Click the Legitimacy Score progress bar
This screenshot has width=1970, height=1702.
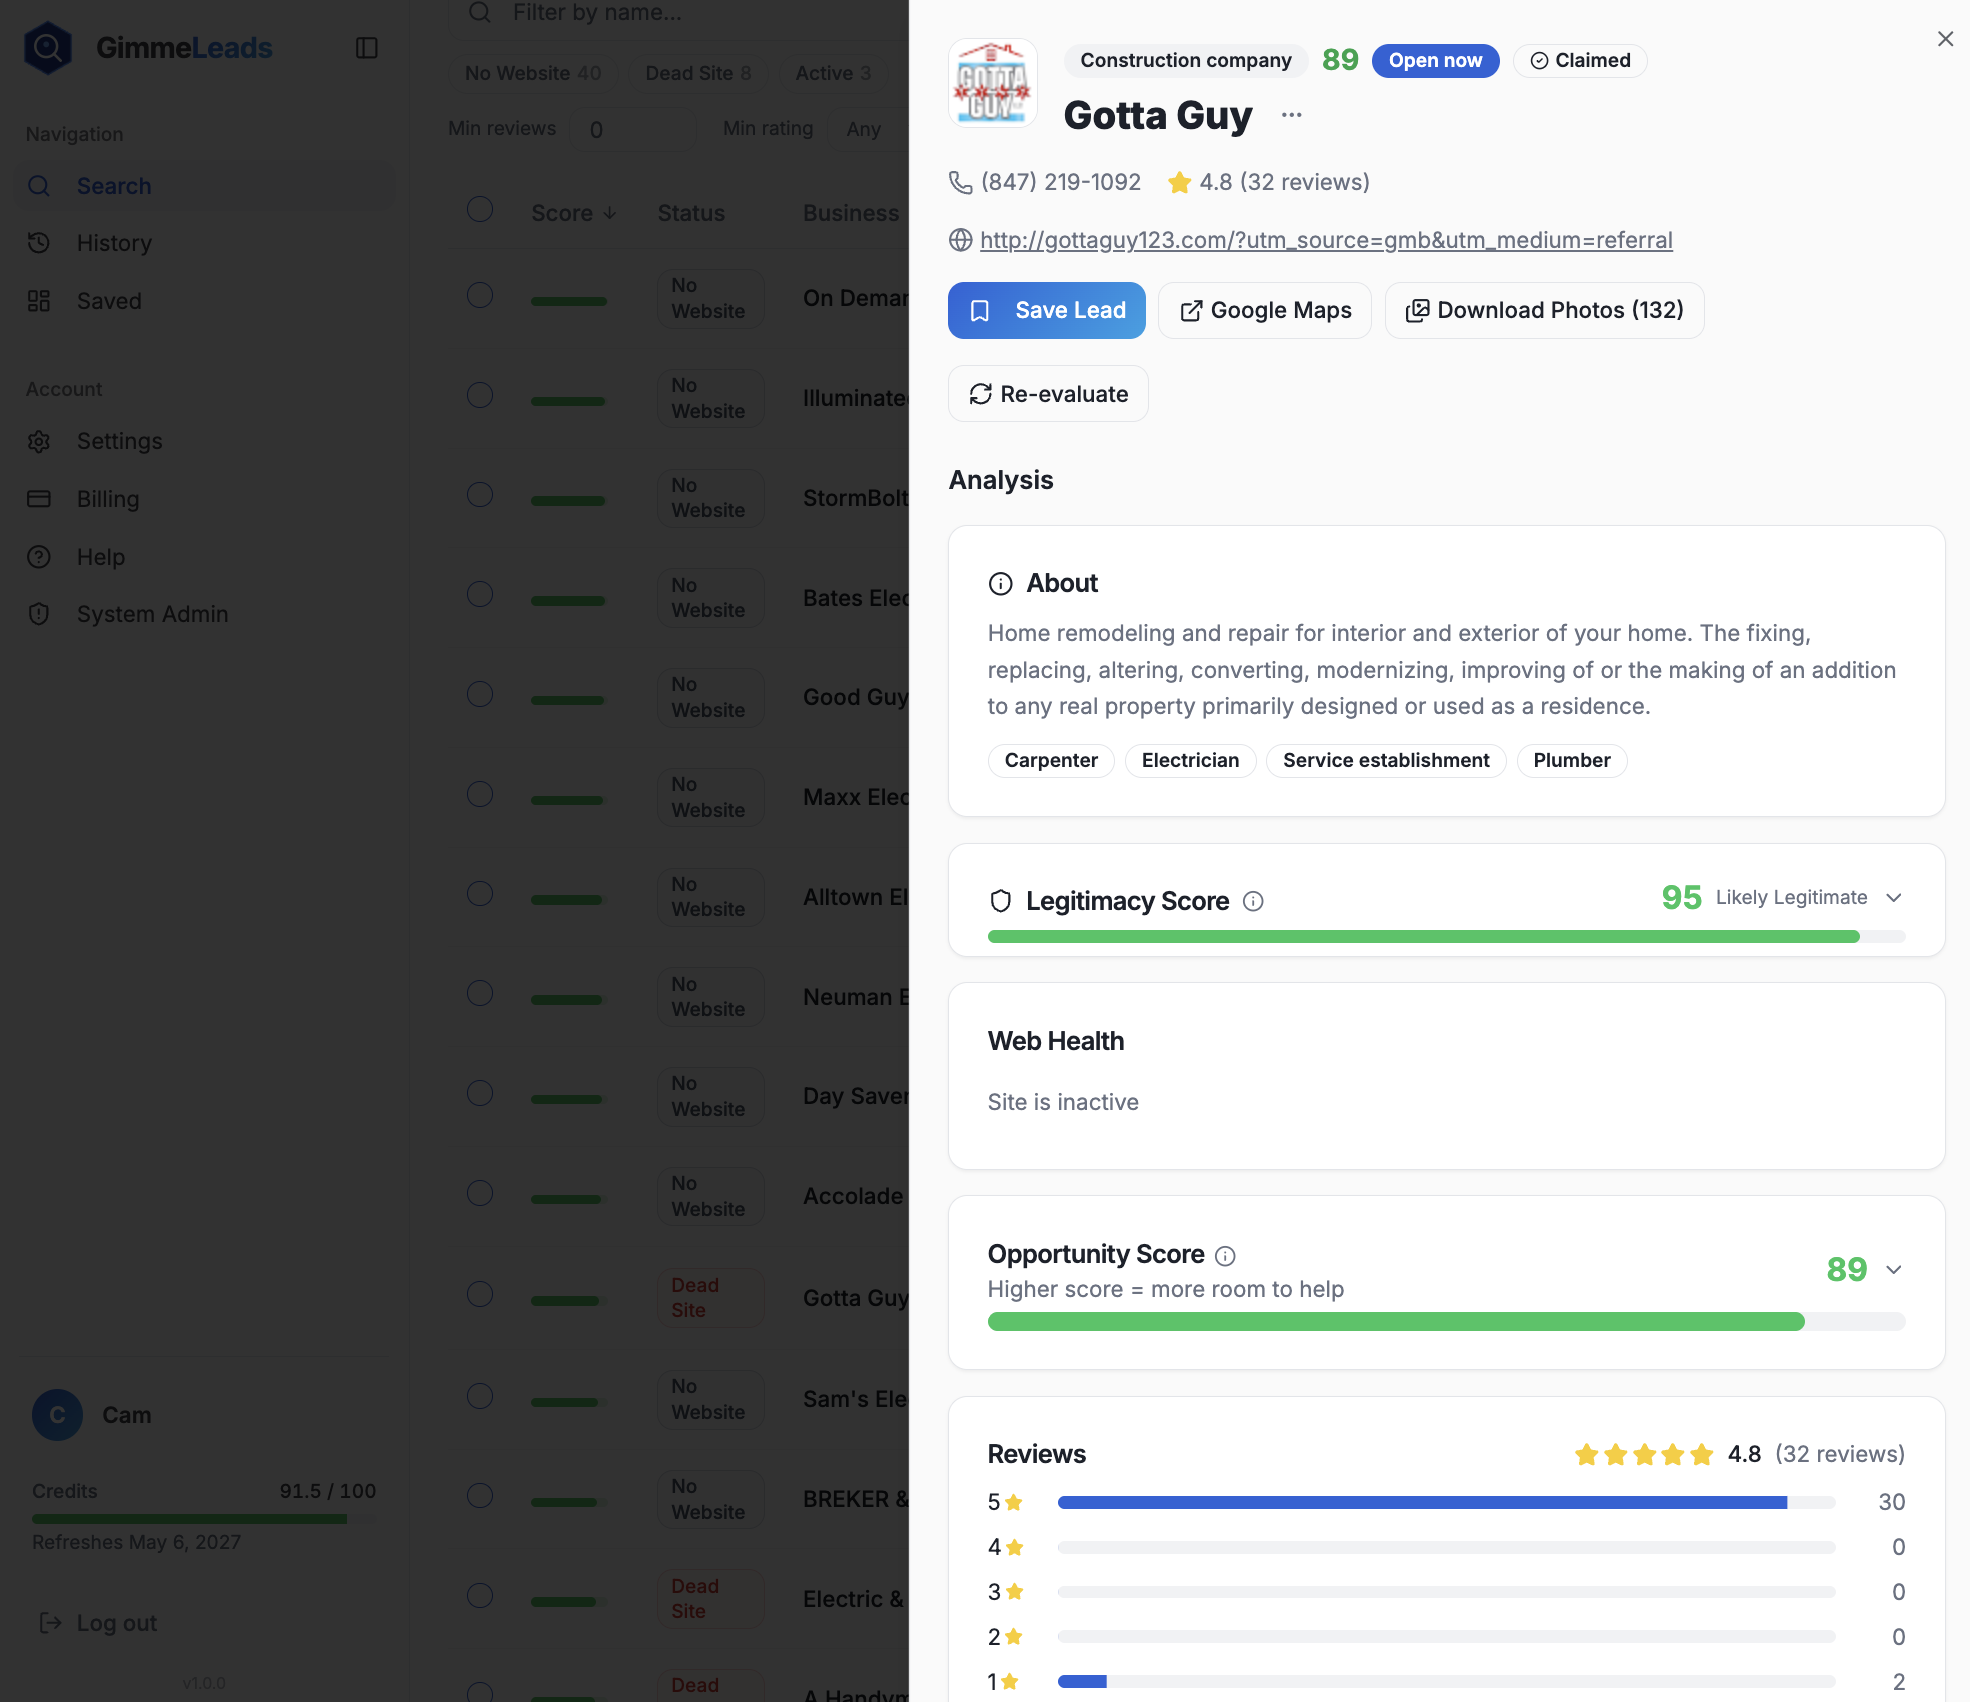coord(1446,937)
